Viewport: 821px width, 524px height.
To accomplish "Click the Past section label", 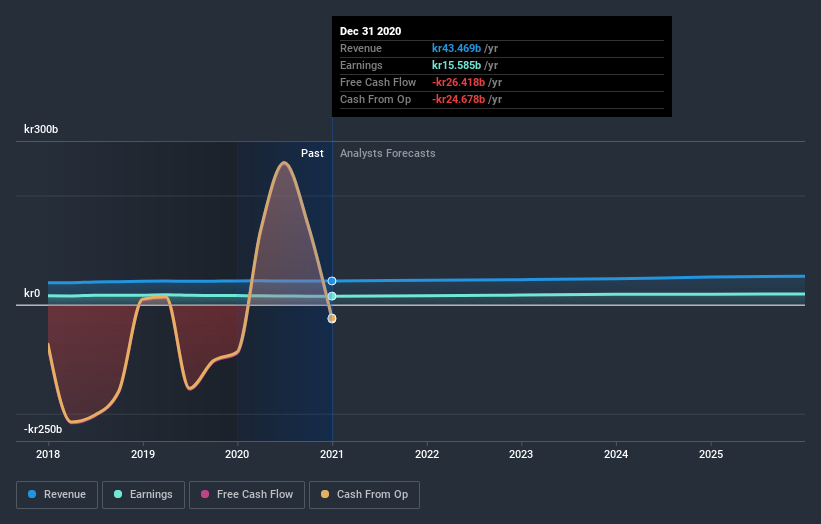I will click(x=312, y=153).
